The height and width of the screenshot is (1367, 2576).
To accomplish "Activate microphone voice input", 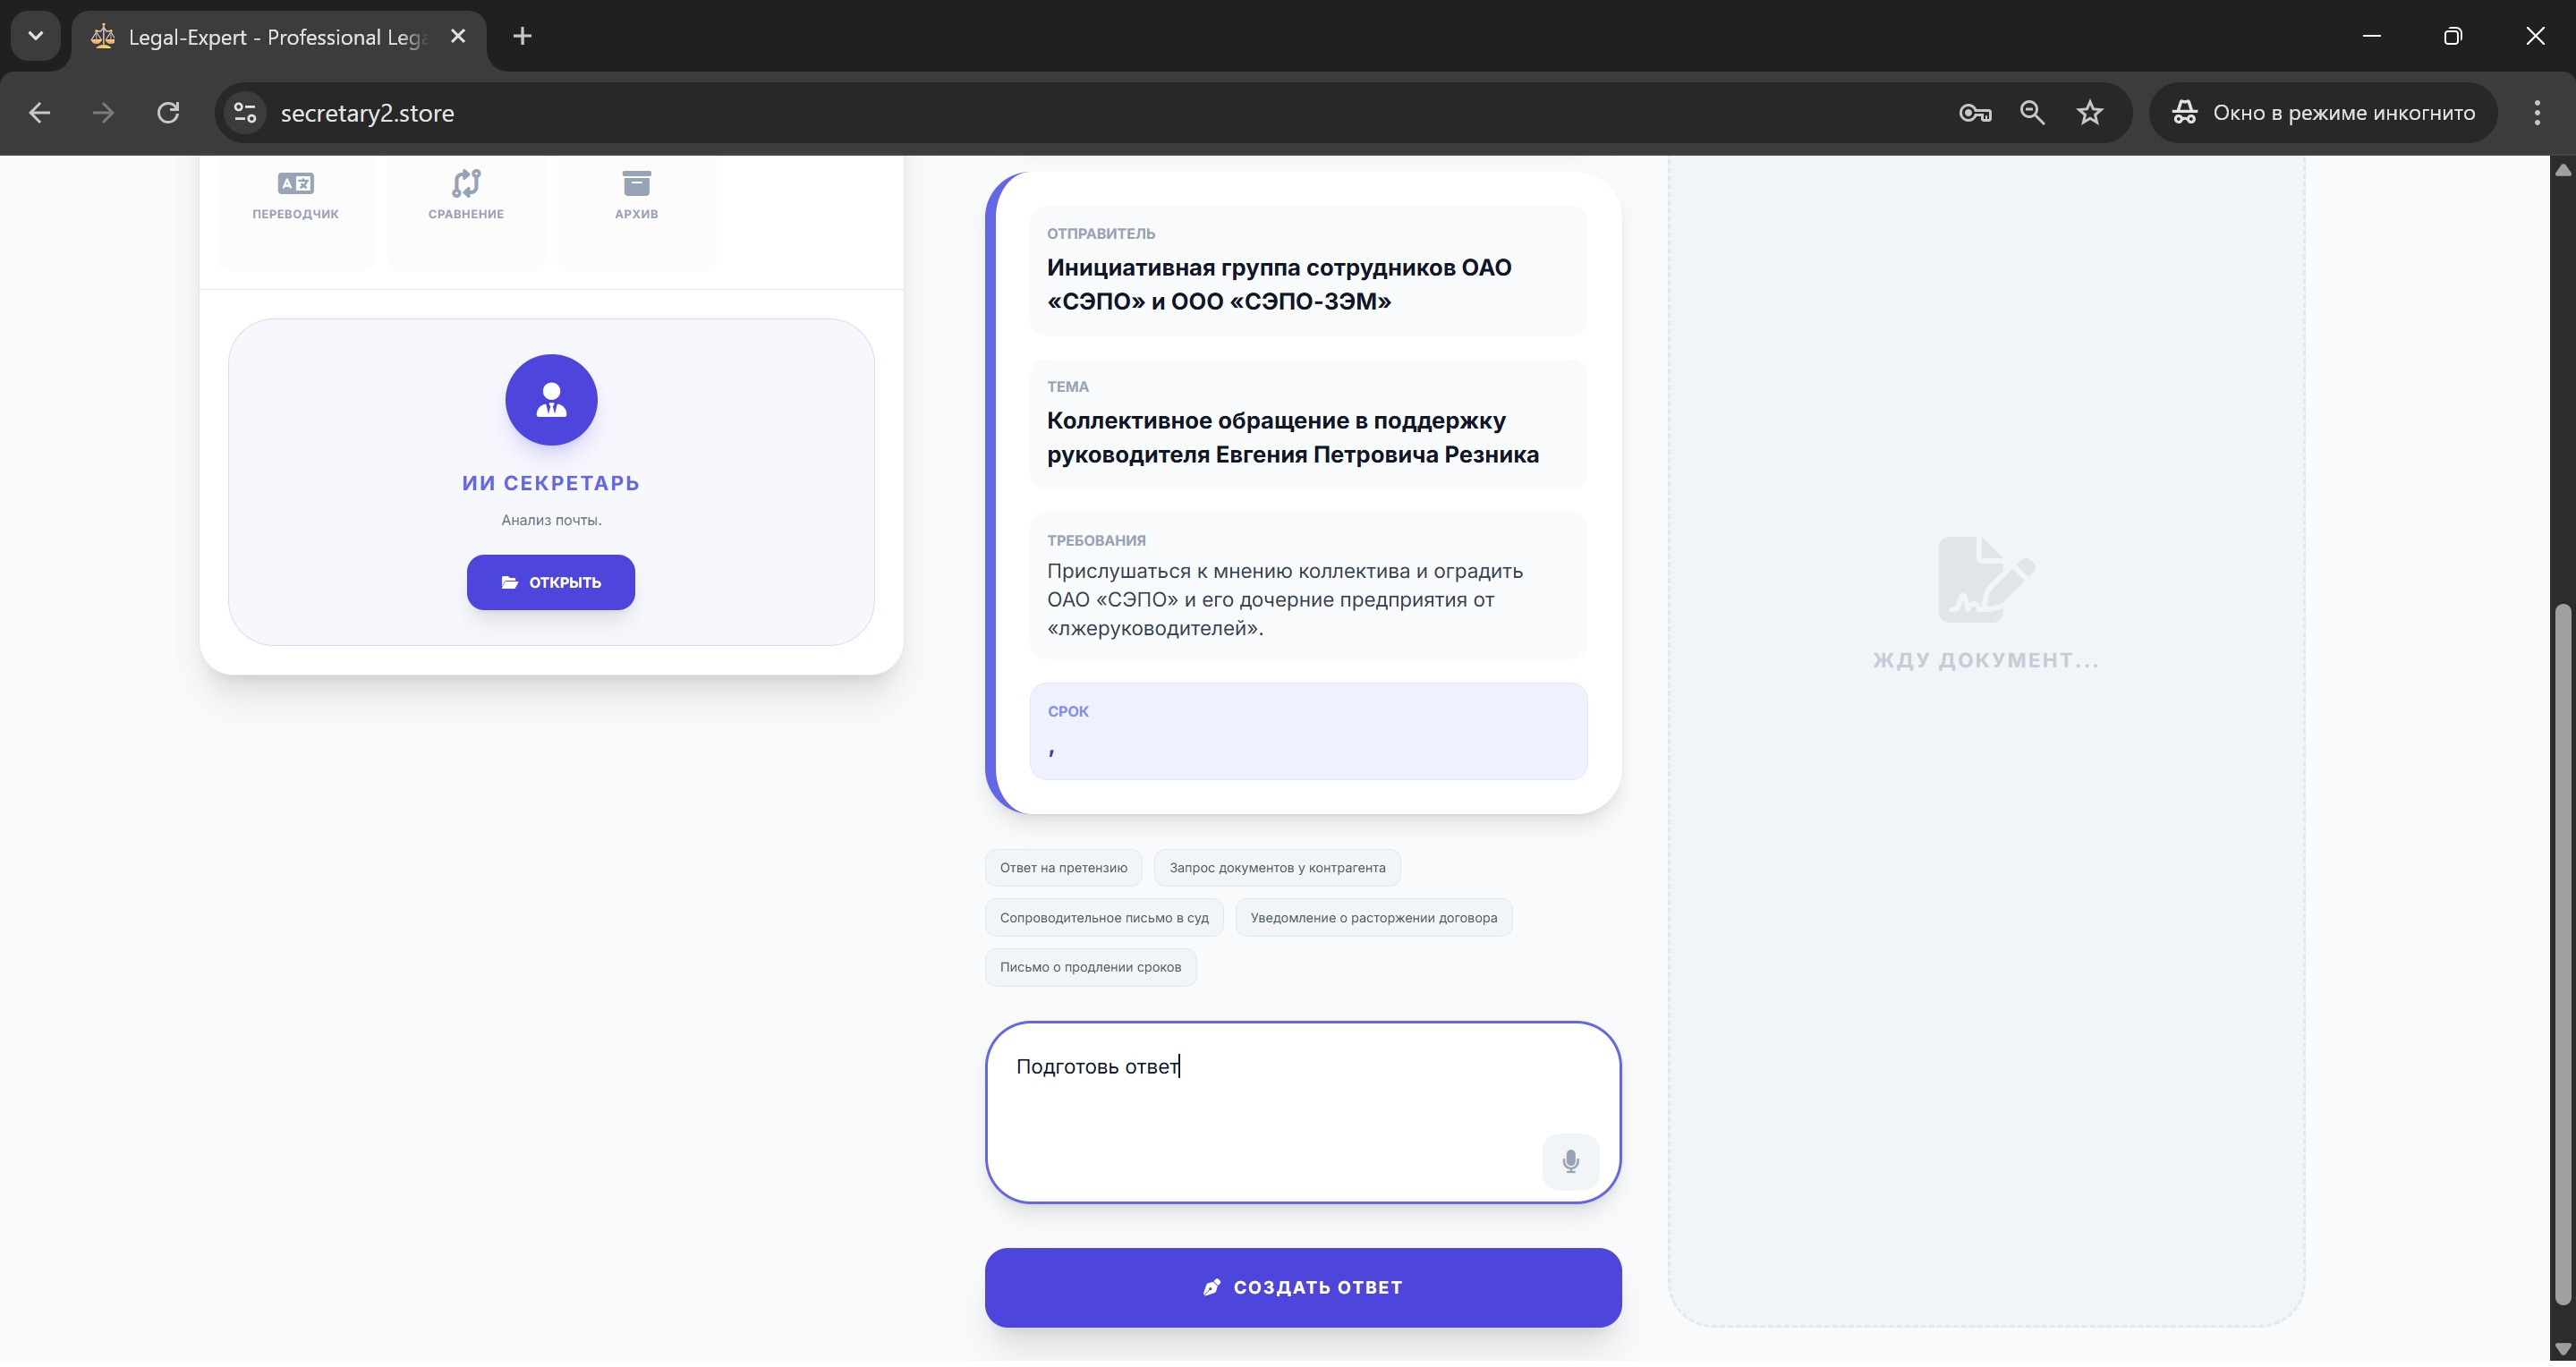I will point(1570,1162).
